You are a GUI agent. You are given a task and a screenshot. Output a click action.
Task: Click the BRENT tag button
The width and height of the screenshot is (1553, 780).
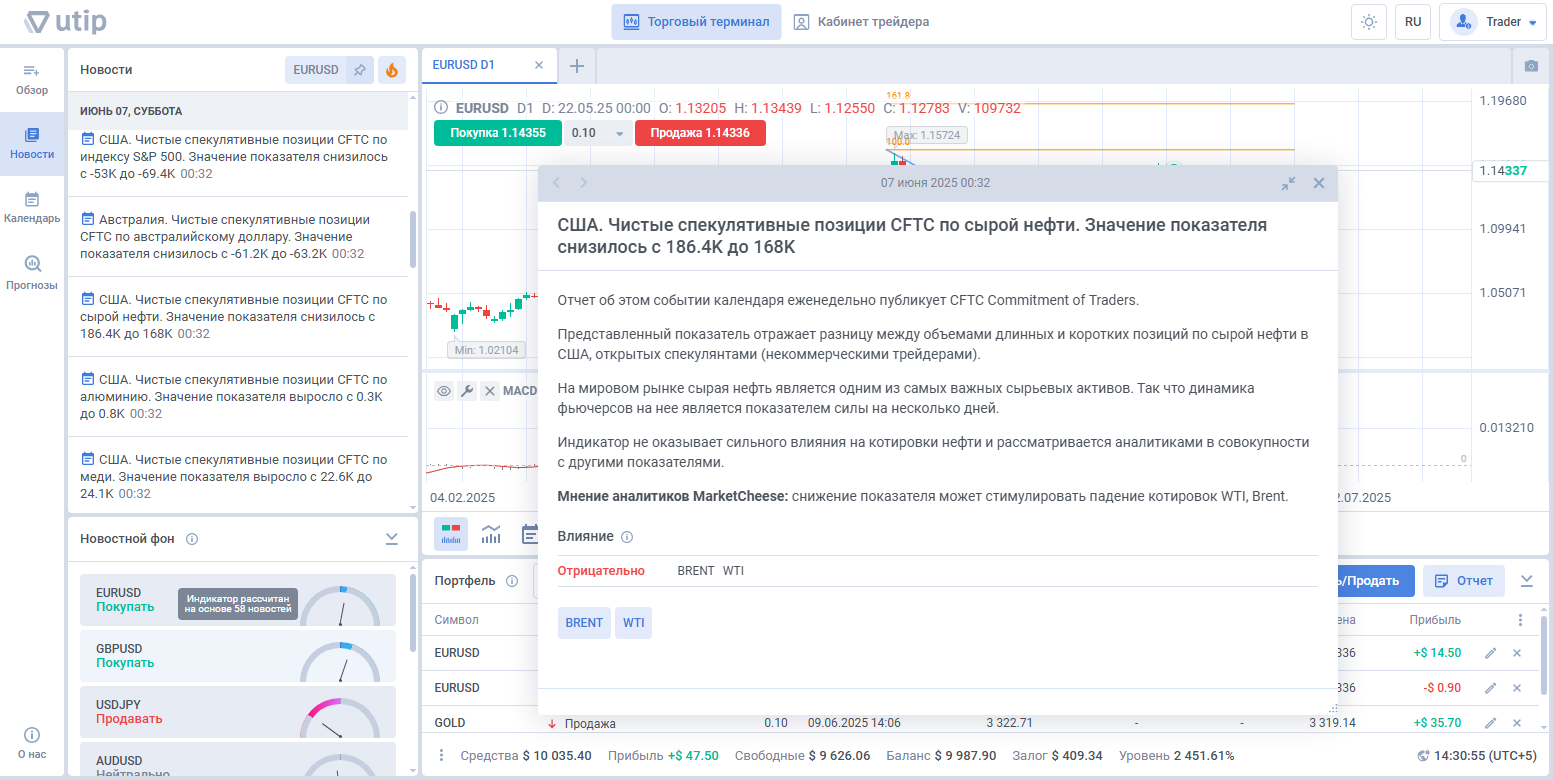pos(584,622)
